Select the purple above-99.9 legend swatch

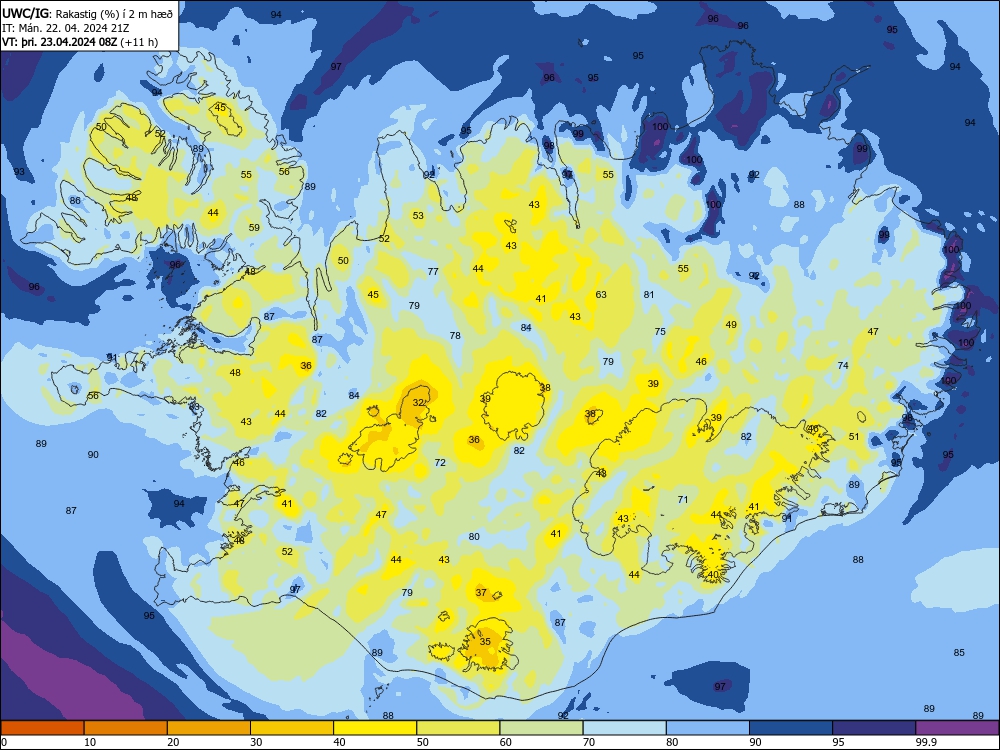957,728
